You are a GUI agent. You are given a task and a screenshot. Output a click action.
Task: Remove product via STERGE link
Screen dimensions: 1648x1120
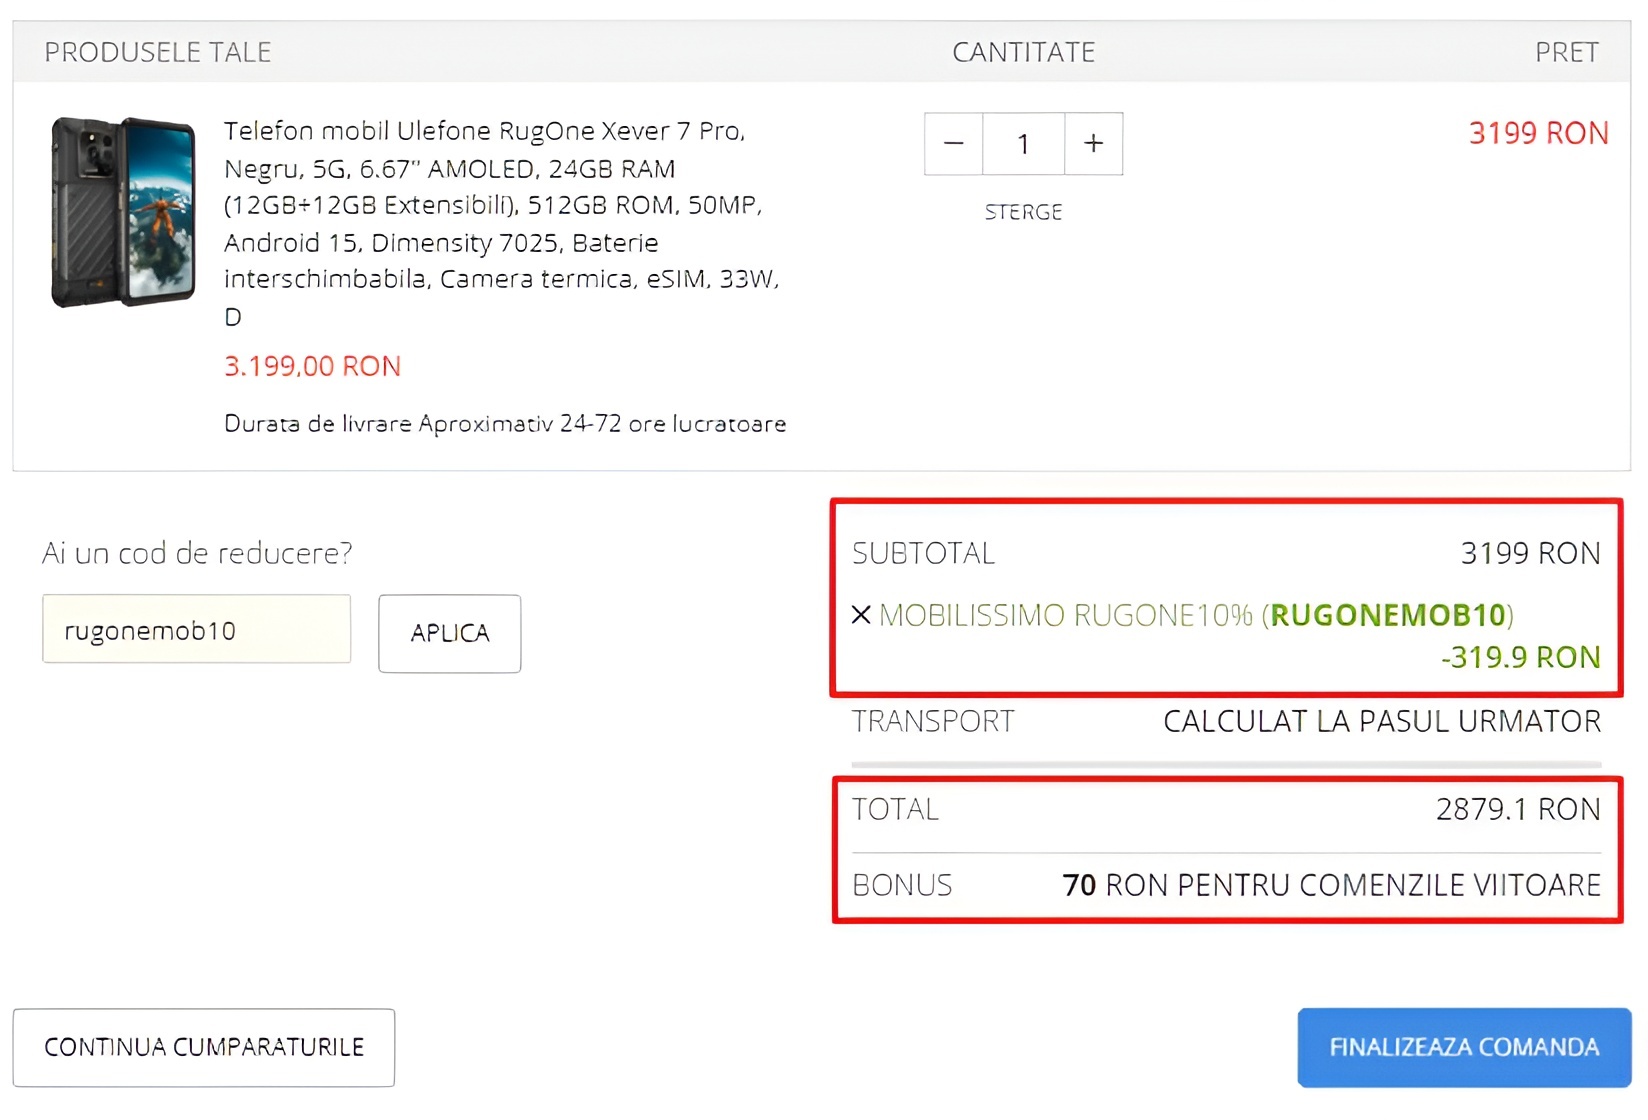pyautogui.click(x=1023, y=212)
